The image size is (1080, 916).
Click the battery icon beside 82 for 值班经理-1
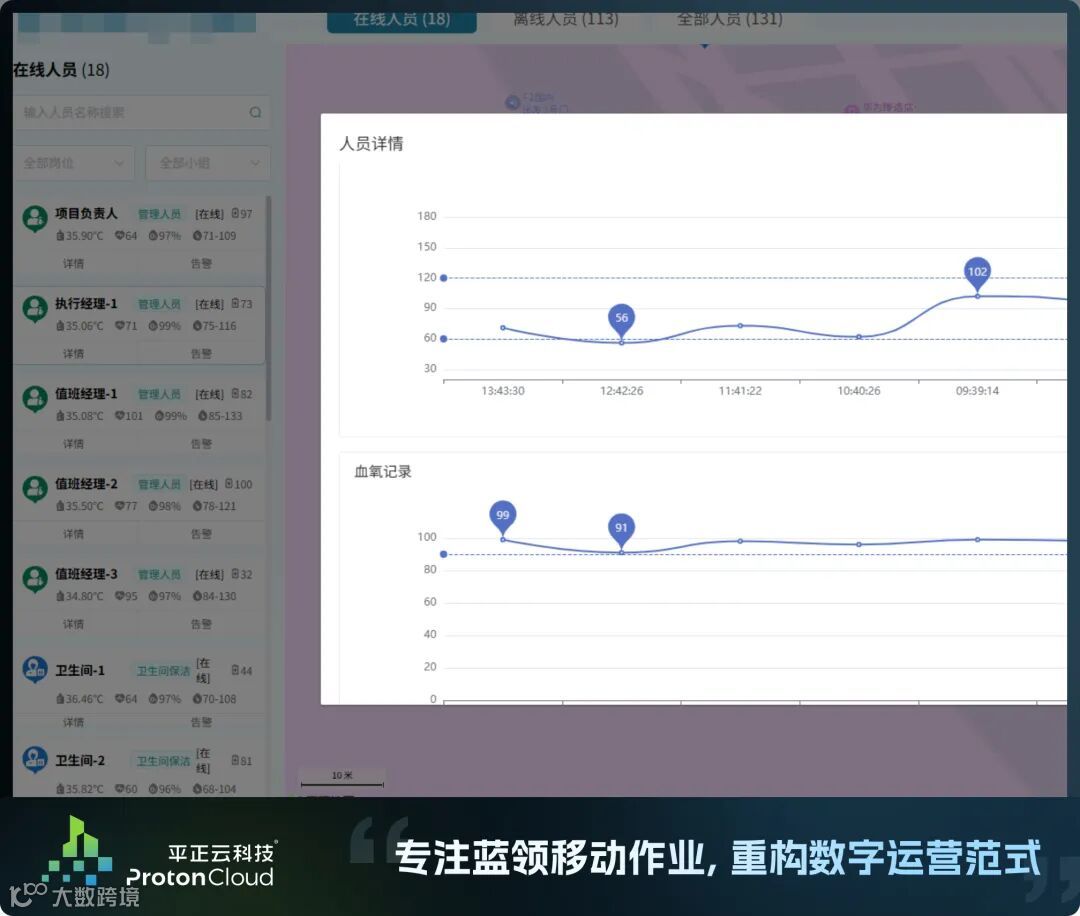click(x=236, y=394)
